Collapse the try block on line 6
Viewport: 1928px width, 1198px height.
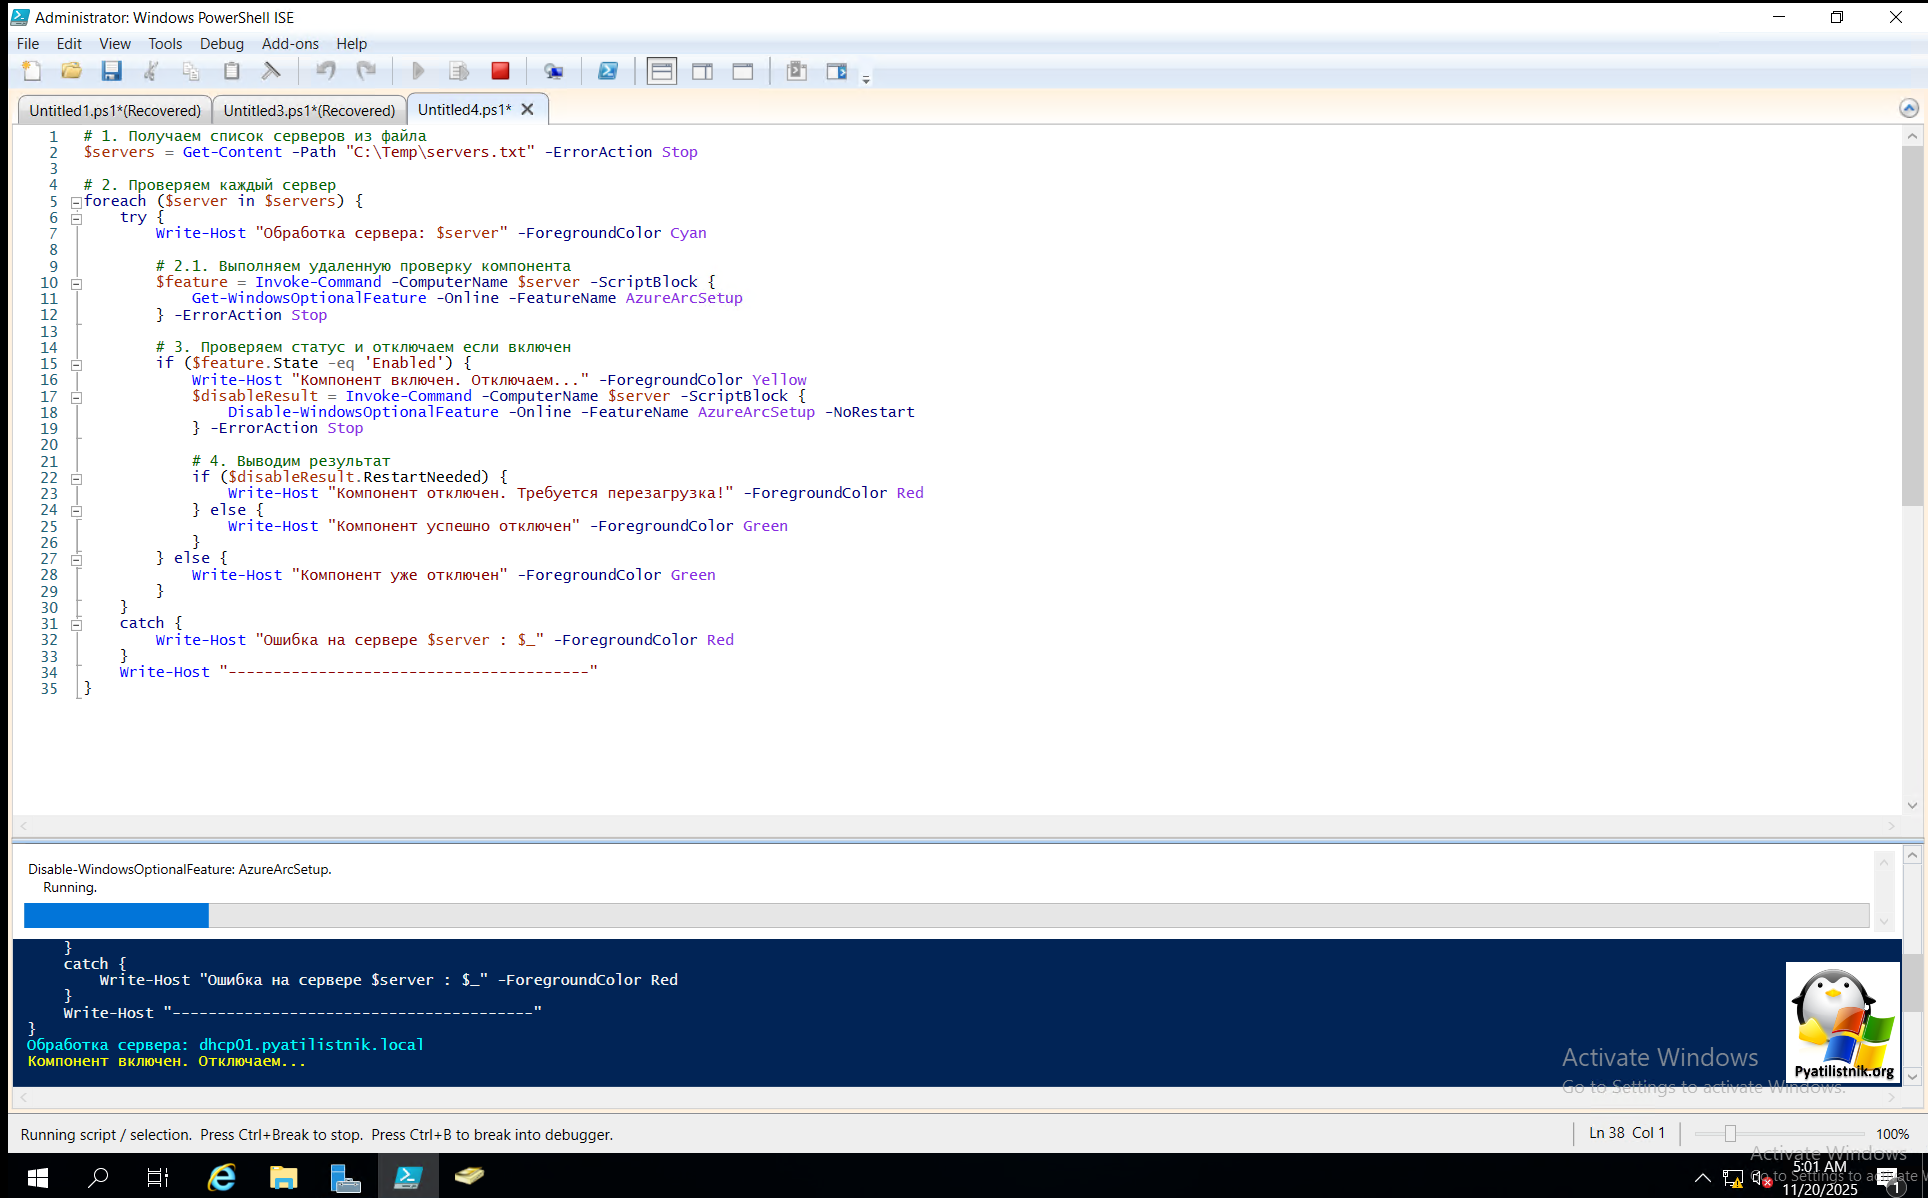pos(76,218)
